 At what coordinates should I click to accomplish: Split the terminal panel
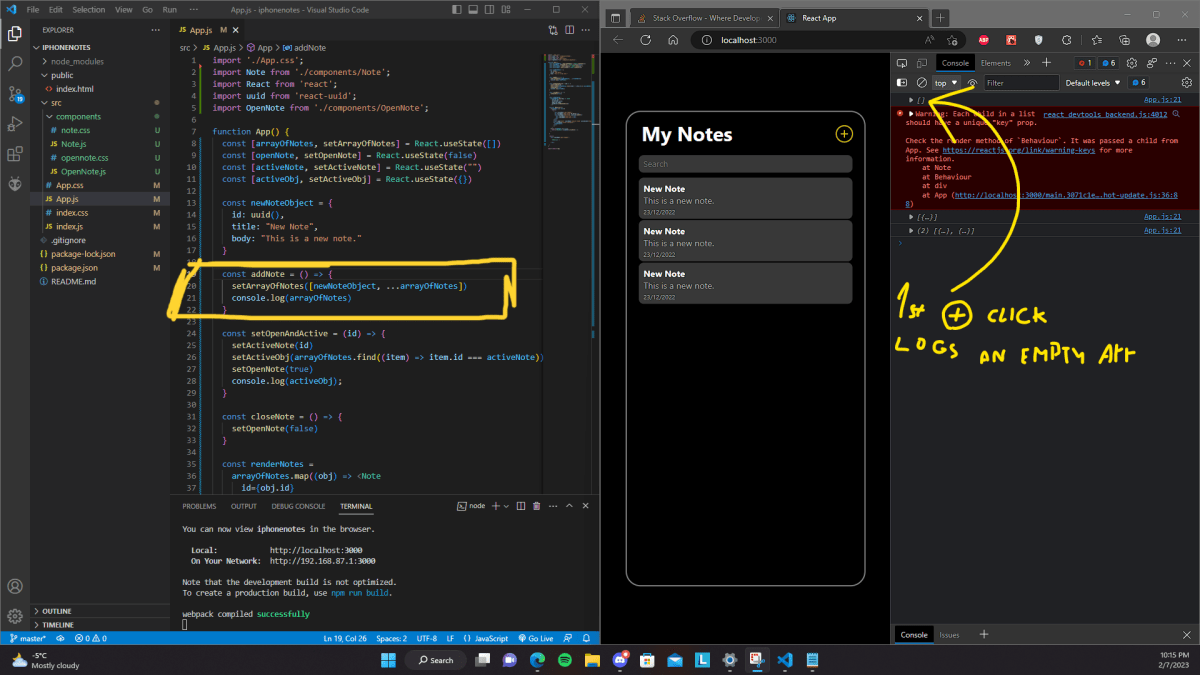[x=521, y=506]
